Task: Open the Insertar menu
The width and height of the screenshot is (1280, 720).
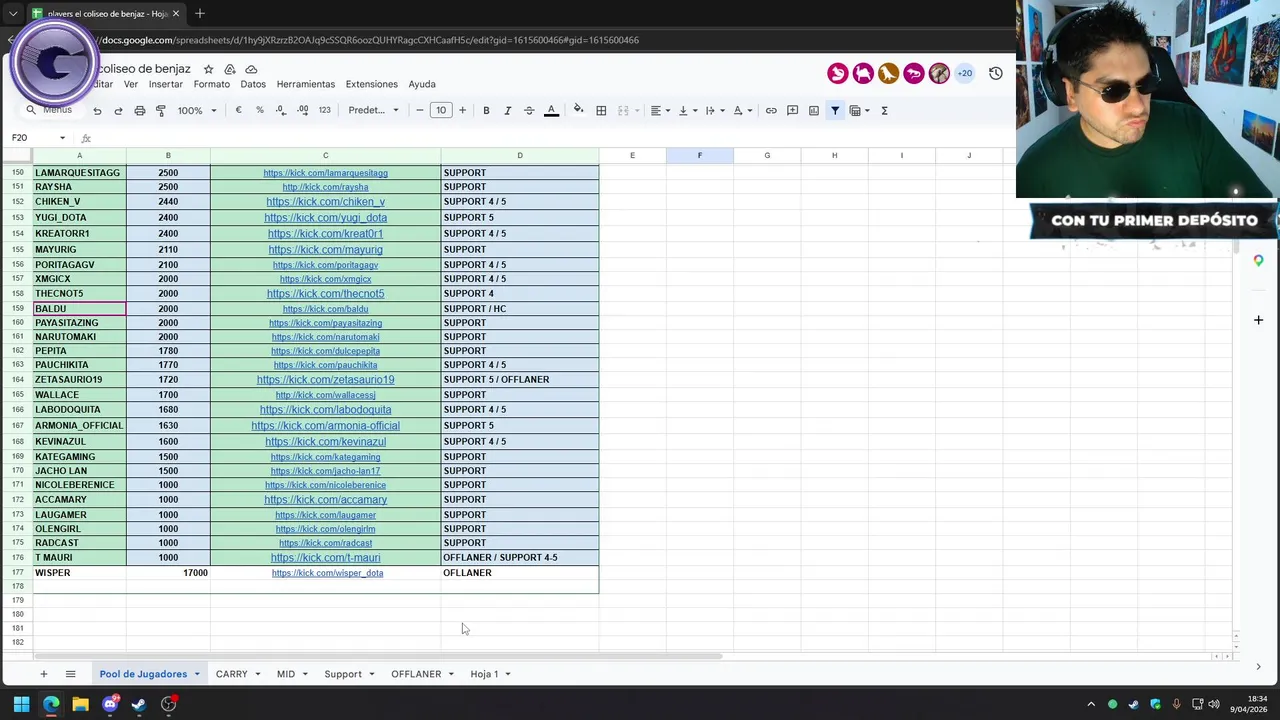Action: point(166,84)
